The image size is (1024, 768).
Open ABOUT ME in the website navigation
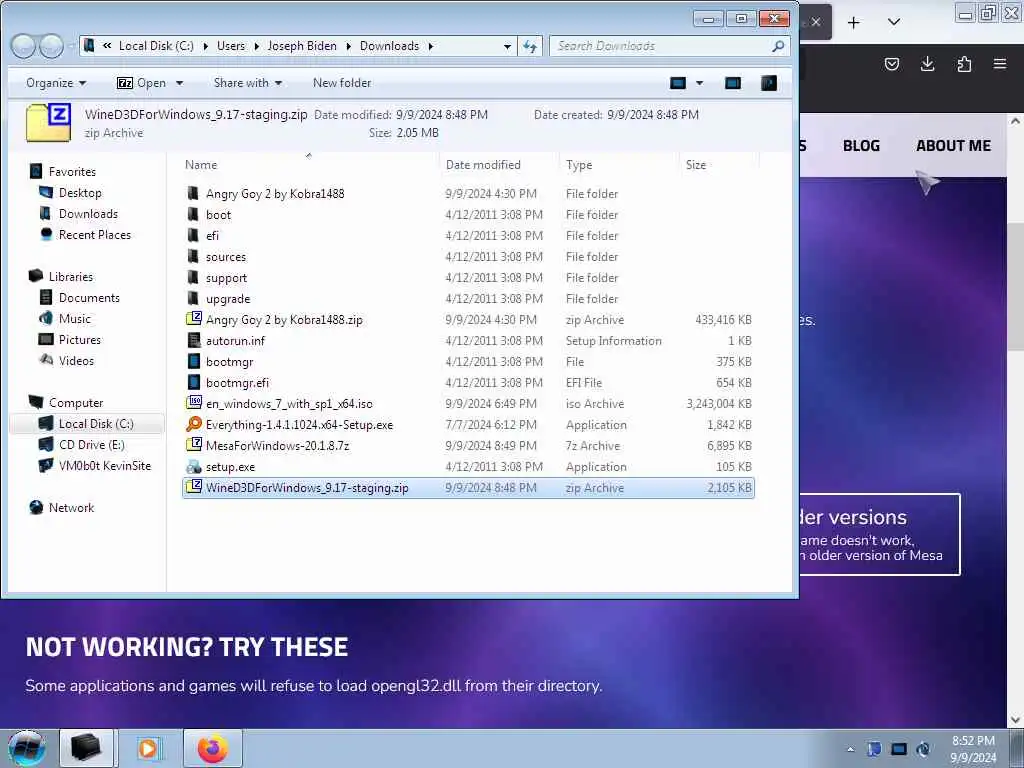coord(953,146)
